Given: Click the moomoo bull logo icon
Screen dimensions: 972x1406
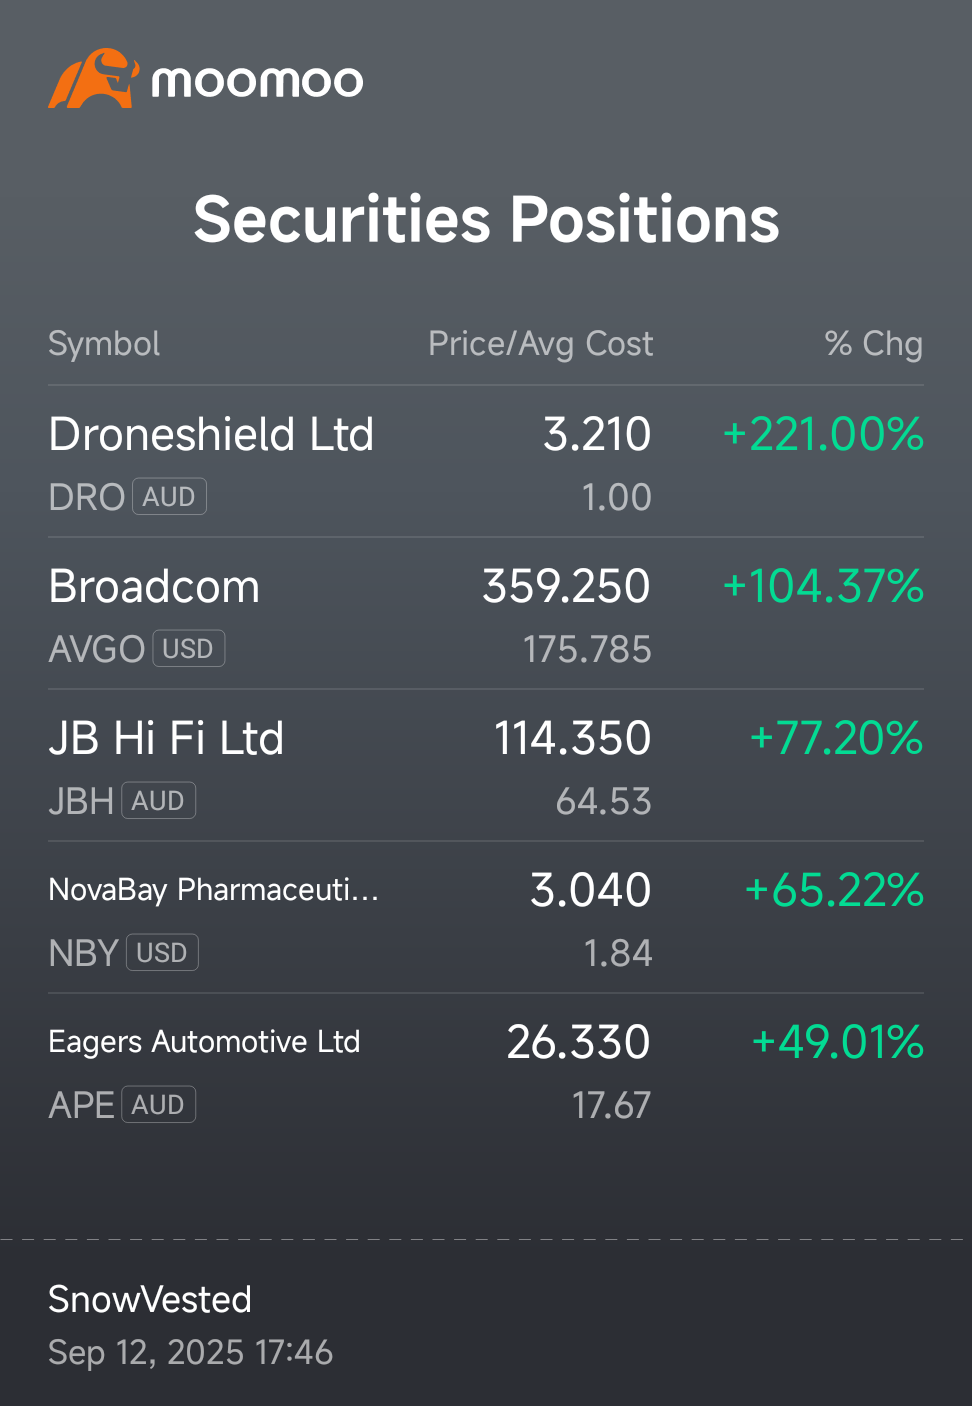Looking at the screenshot, I should [x=93, y=78].
